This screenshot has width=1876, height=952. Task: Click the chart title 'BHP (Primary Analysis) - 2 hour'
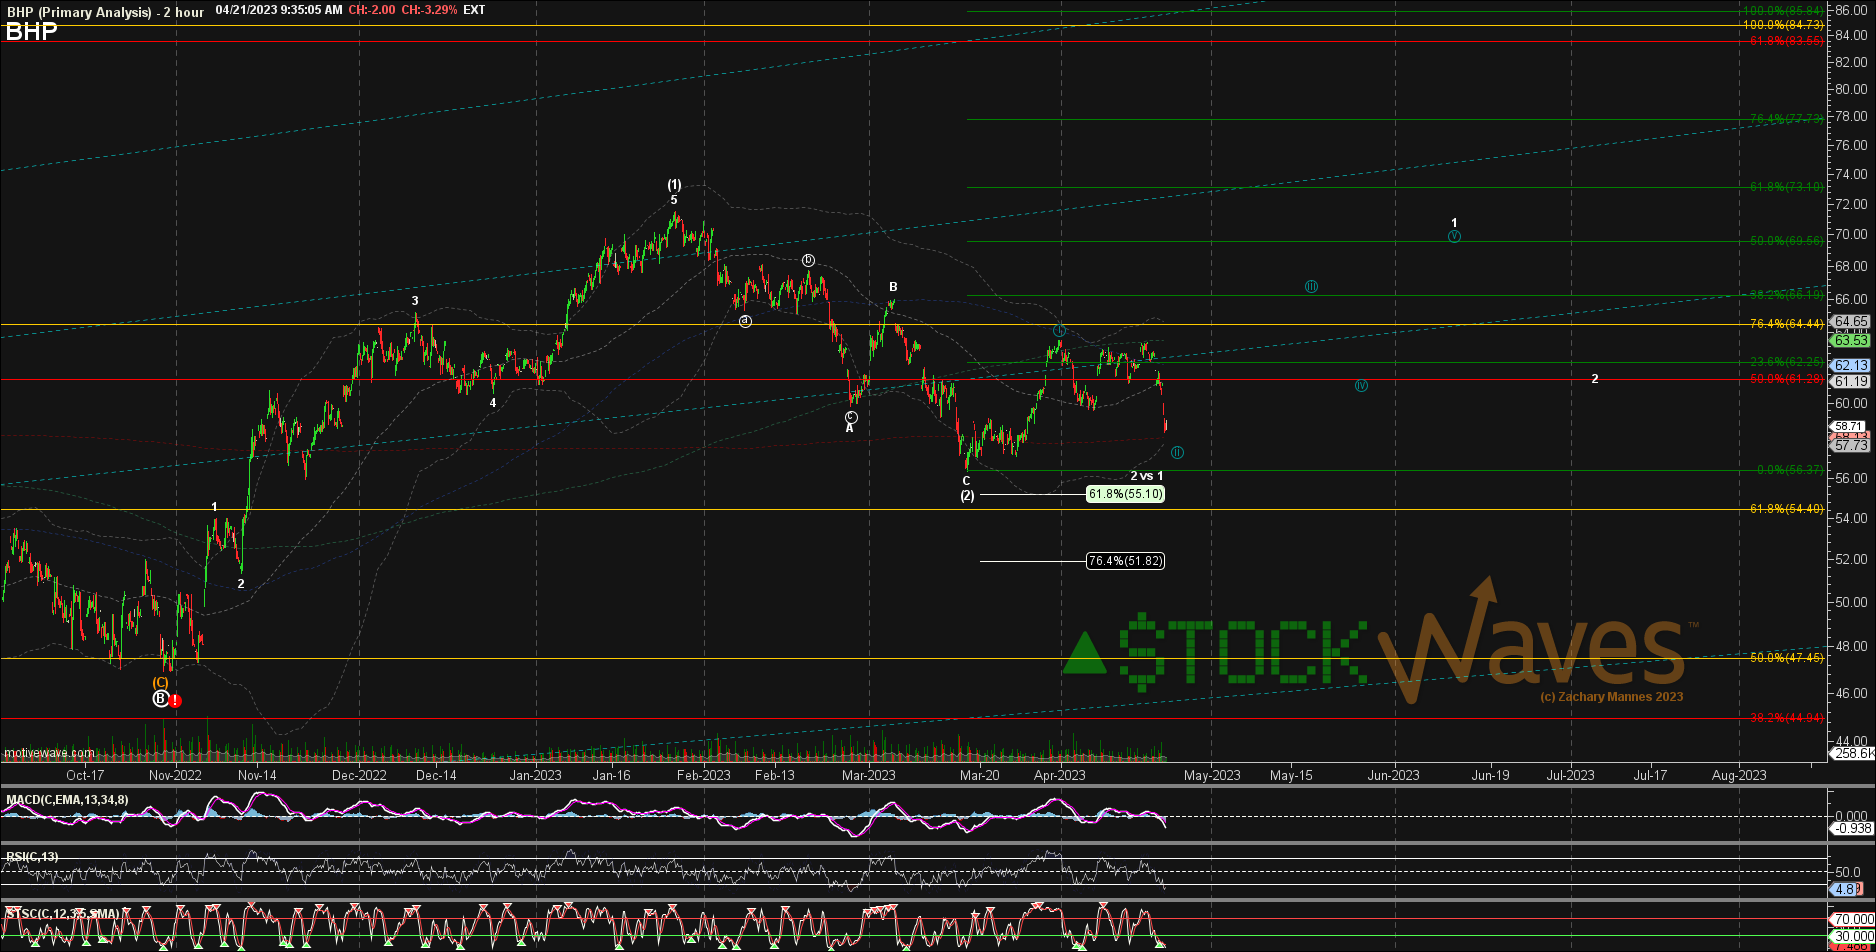point(105,12)
